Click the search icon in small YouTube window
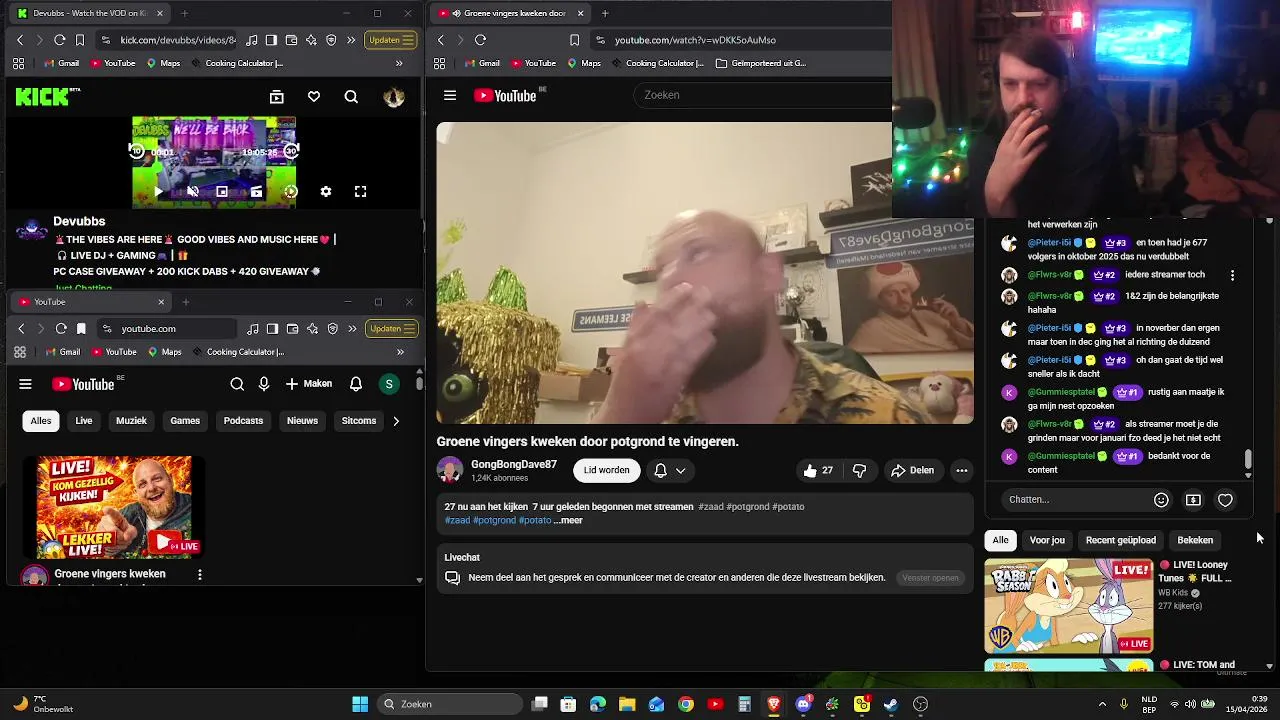This screenshot has height=720, width=1280. pos(237,384)
